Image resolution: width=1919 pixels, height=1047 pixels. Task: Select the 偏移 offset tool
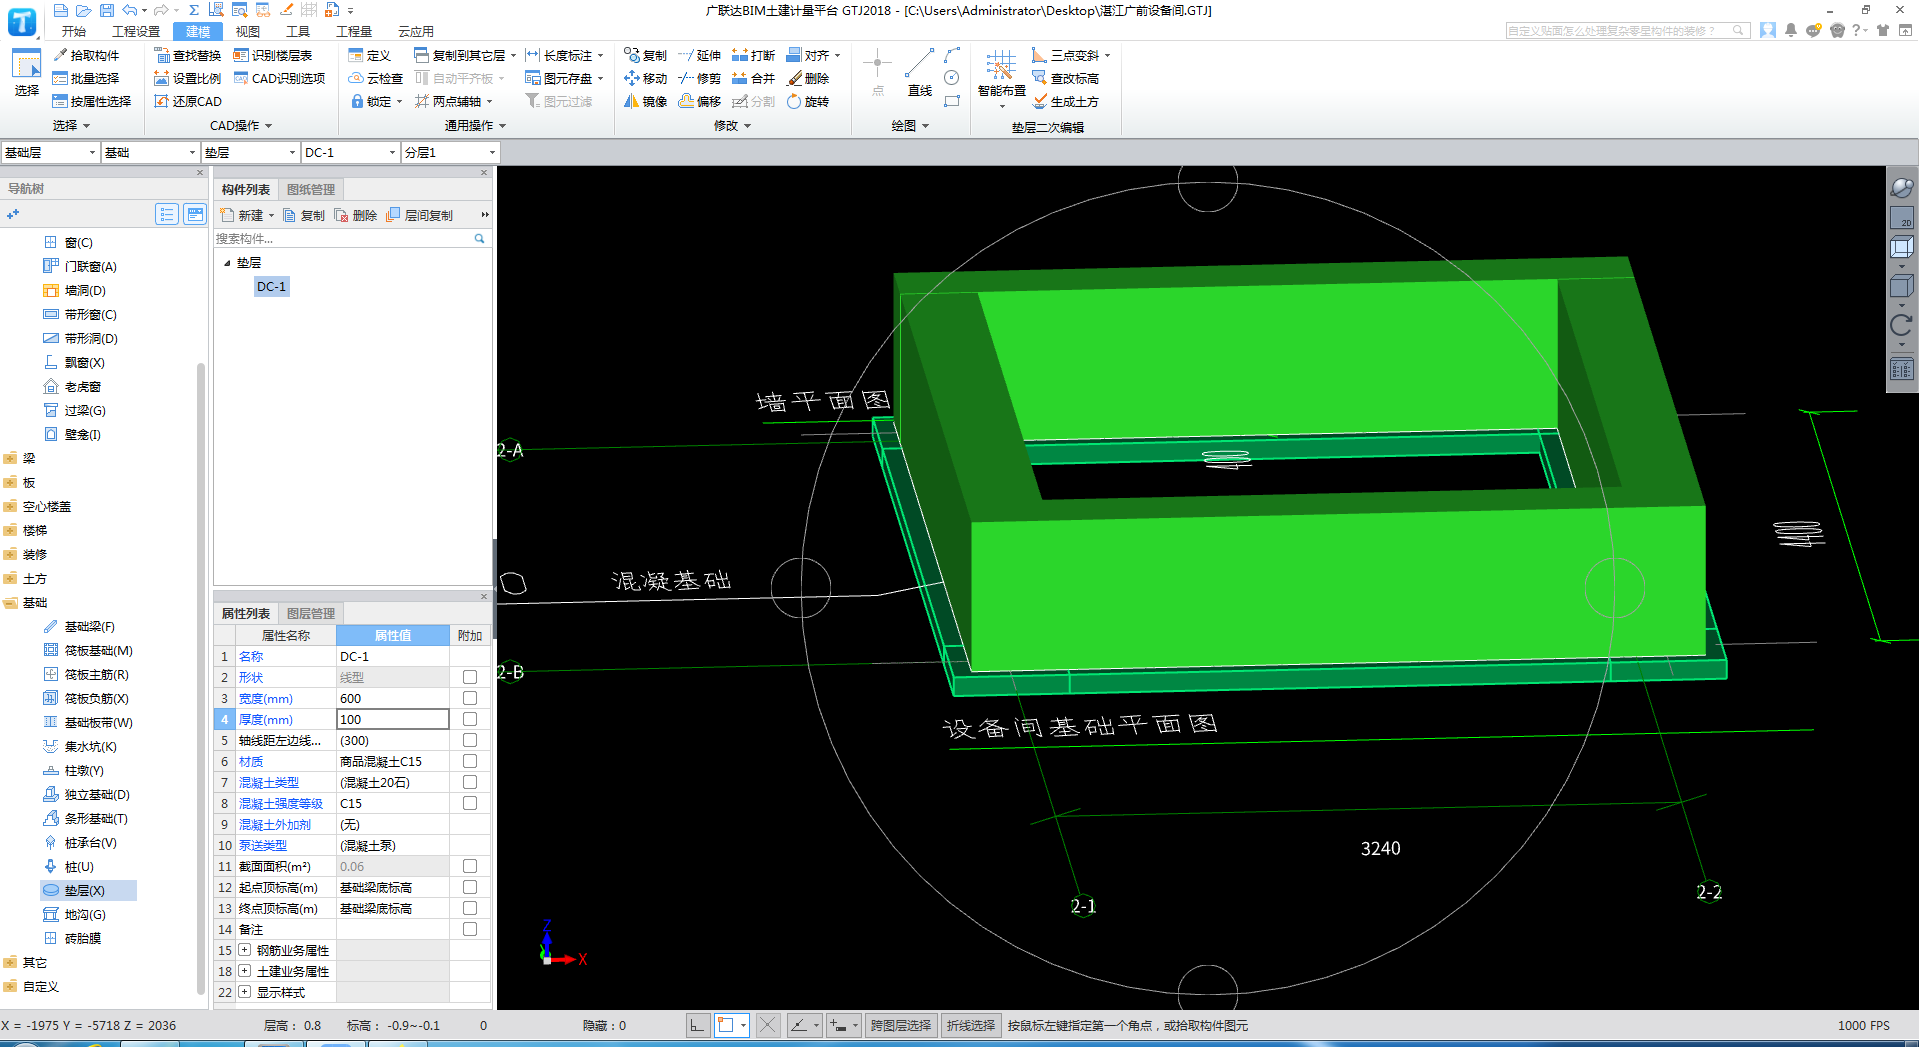(x=699, y=101)
